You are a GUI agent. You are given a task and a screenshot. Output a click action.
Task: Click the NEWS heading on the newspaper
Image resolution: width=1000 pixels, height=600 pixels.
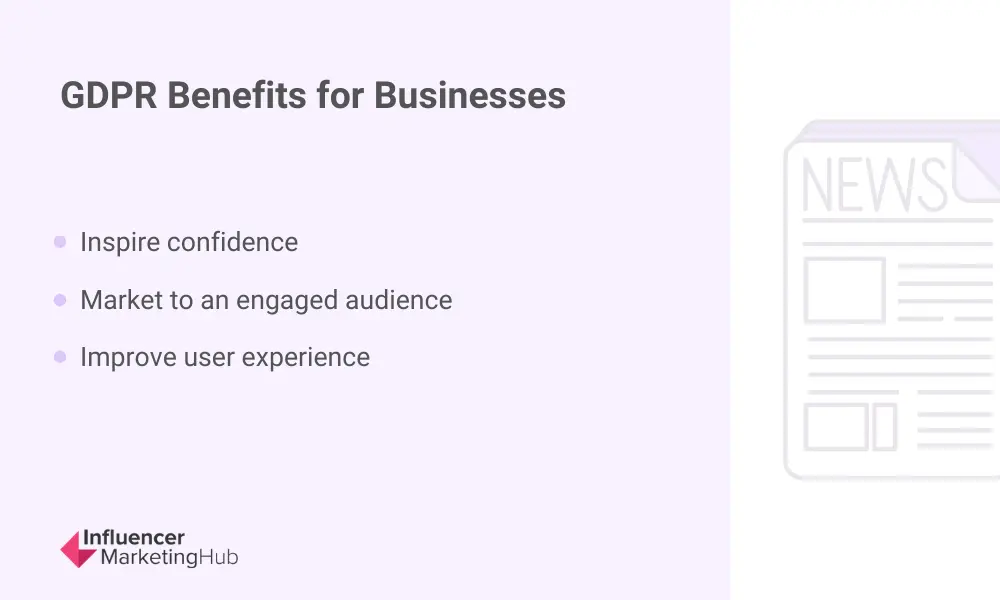(873, 185)
